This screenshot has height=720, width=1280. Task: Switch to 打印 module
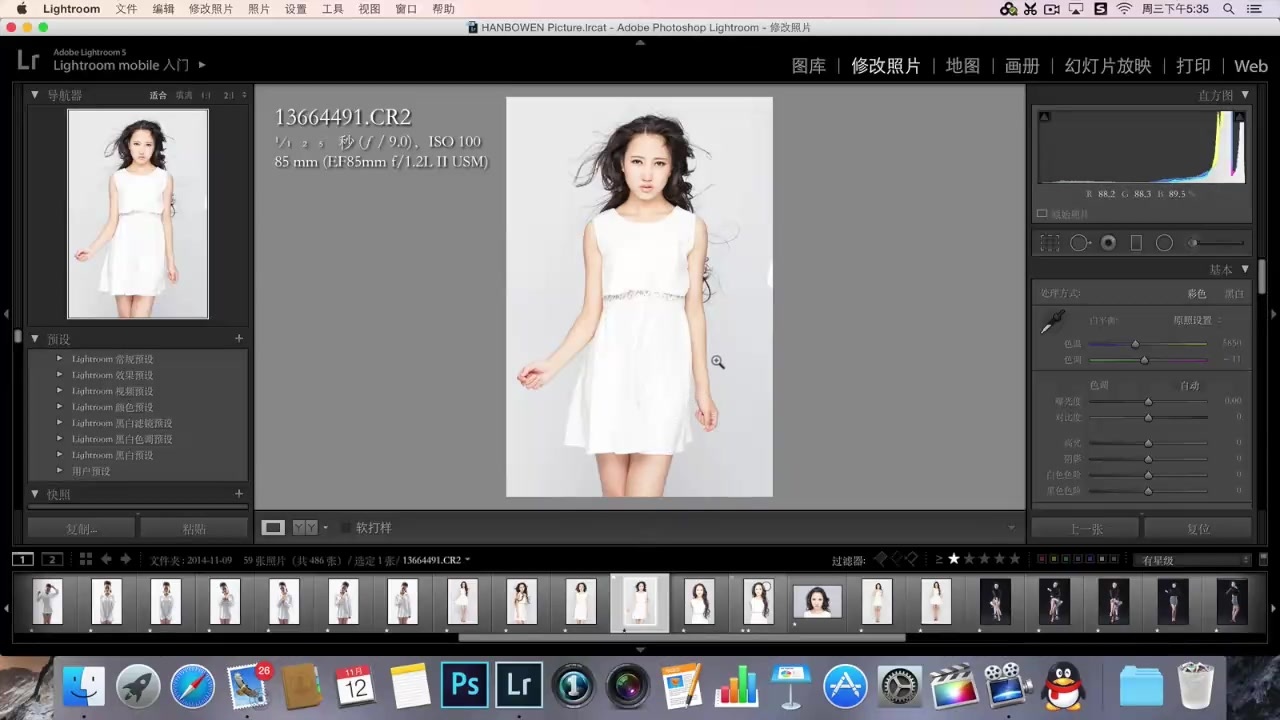[1193, 66]
